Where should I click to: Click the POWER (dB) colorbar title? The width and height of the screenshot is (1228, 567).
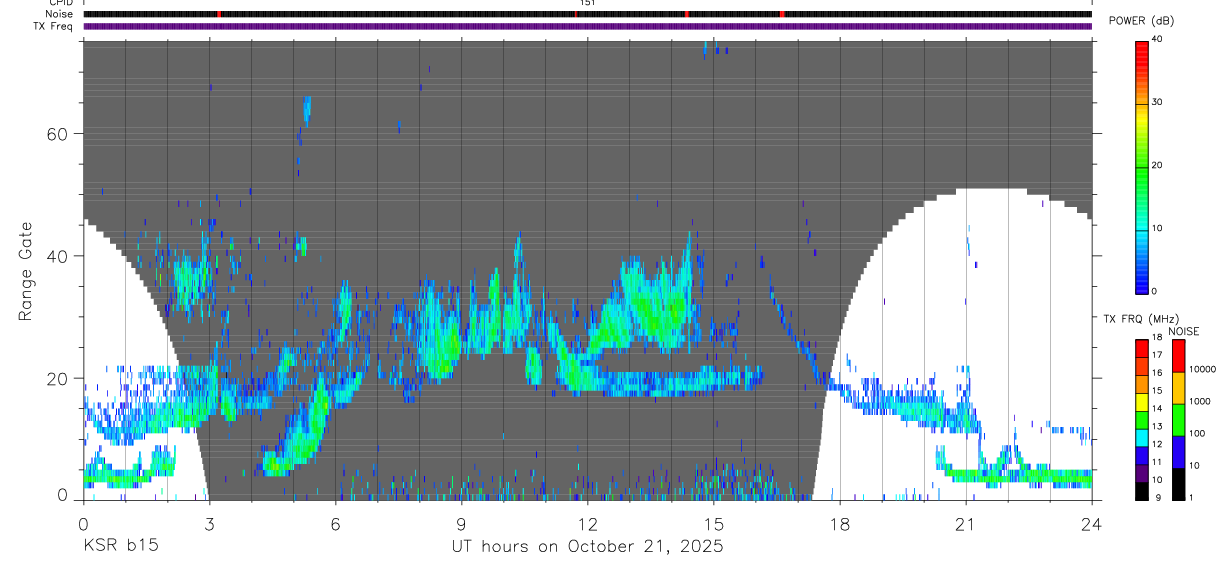coord(1142,21)
